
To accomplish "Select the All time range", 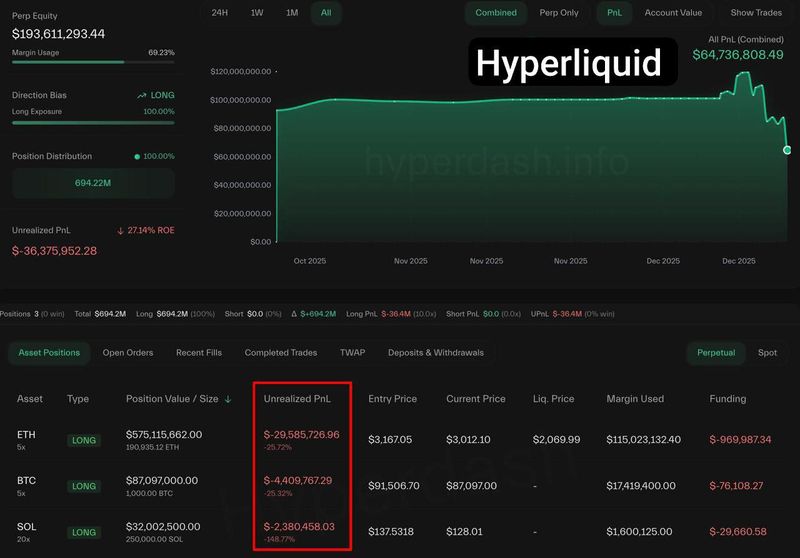I will click(326, 13).
